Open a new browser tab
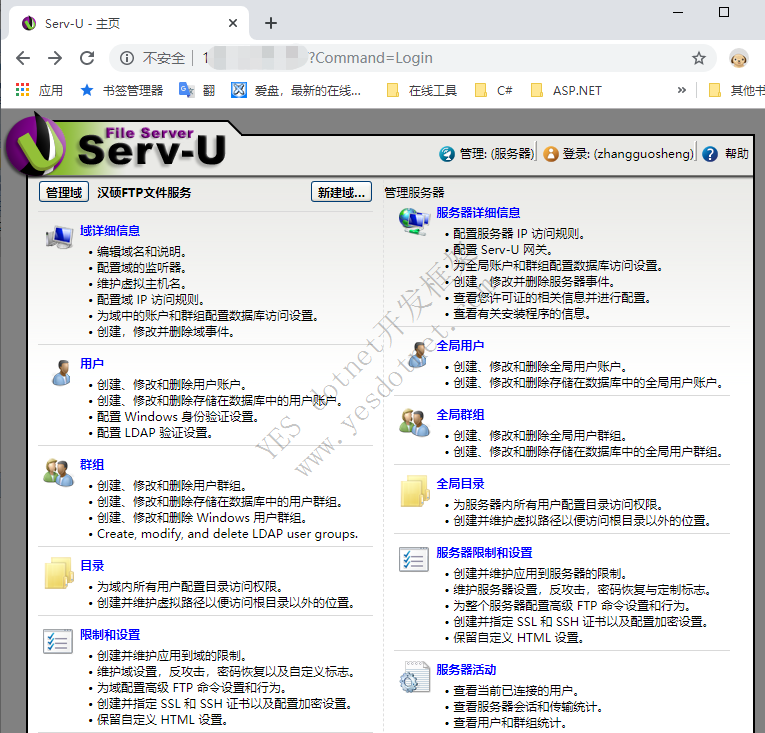Image resolution: width=765 pixels, height=733 pixels. [271, 23]
